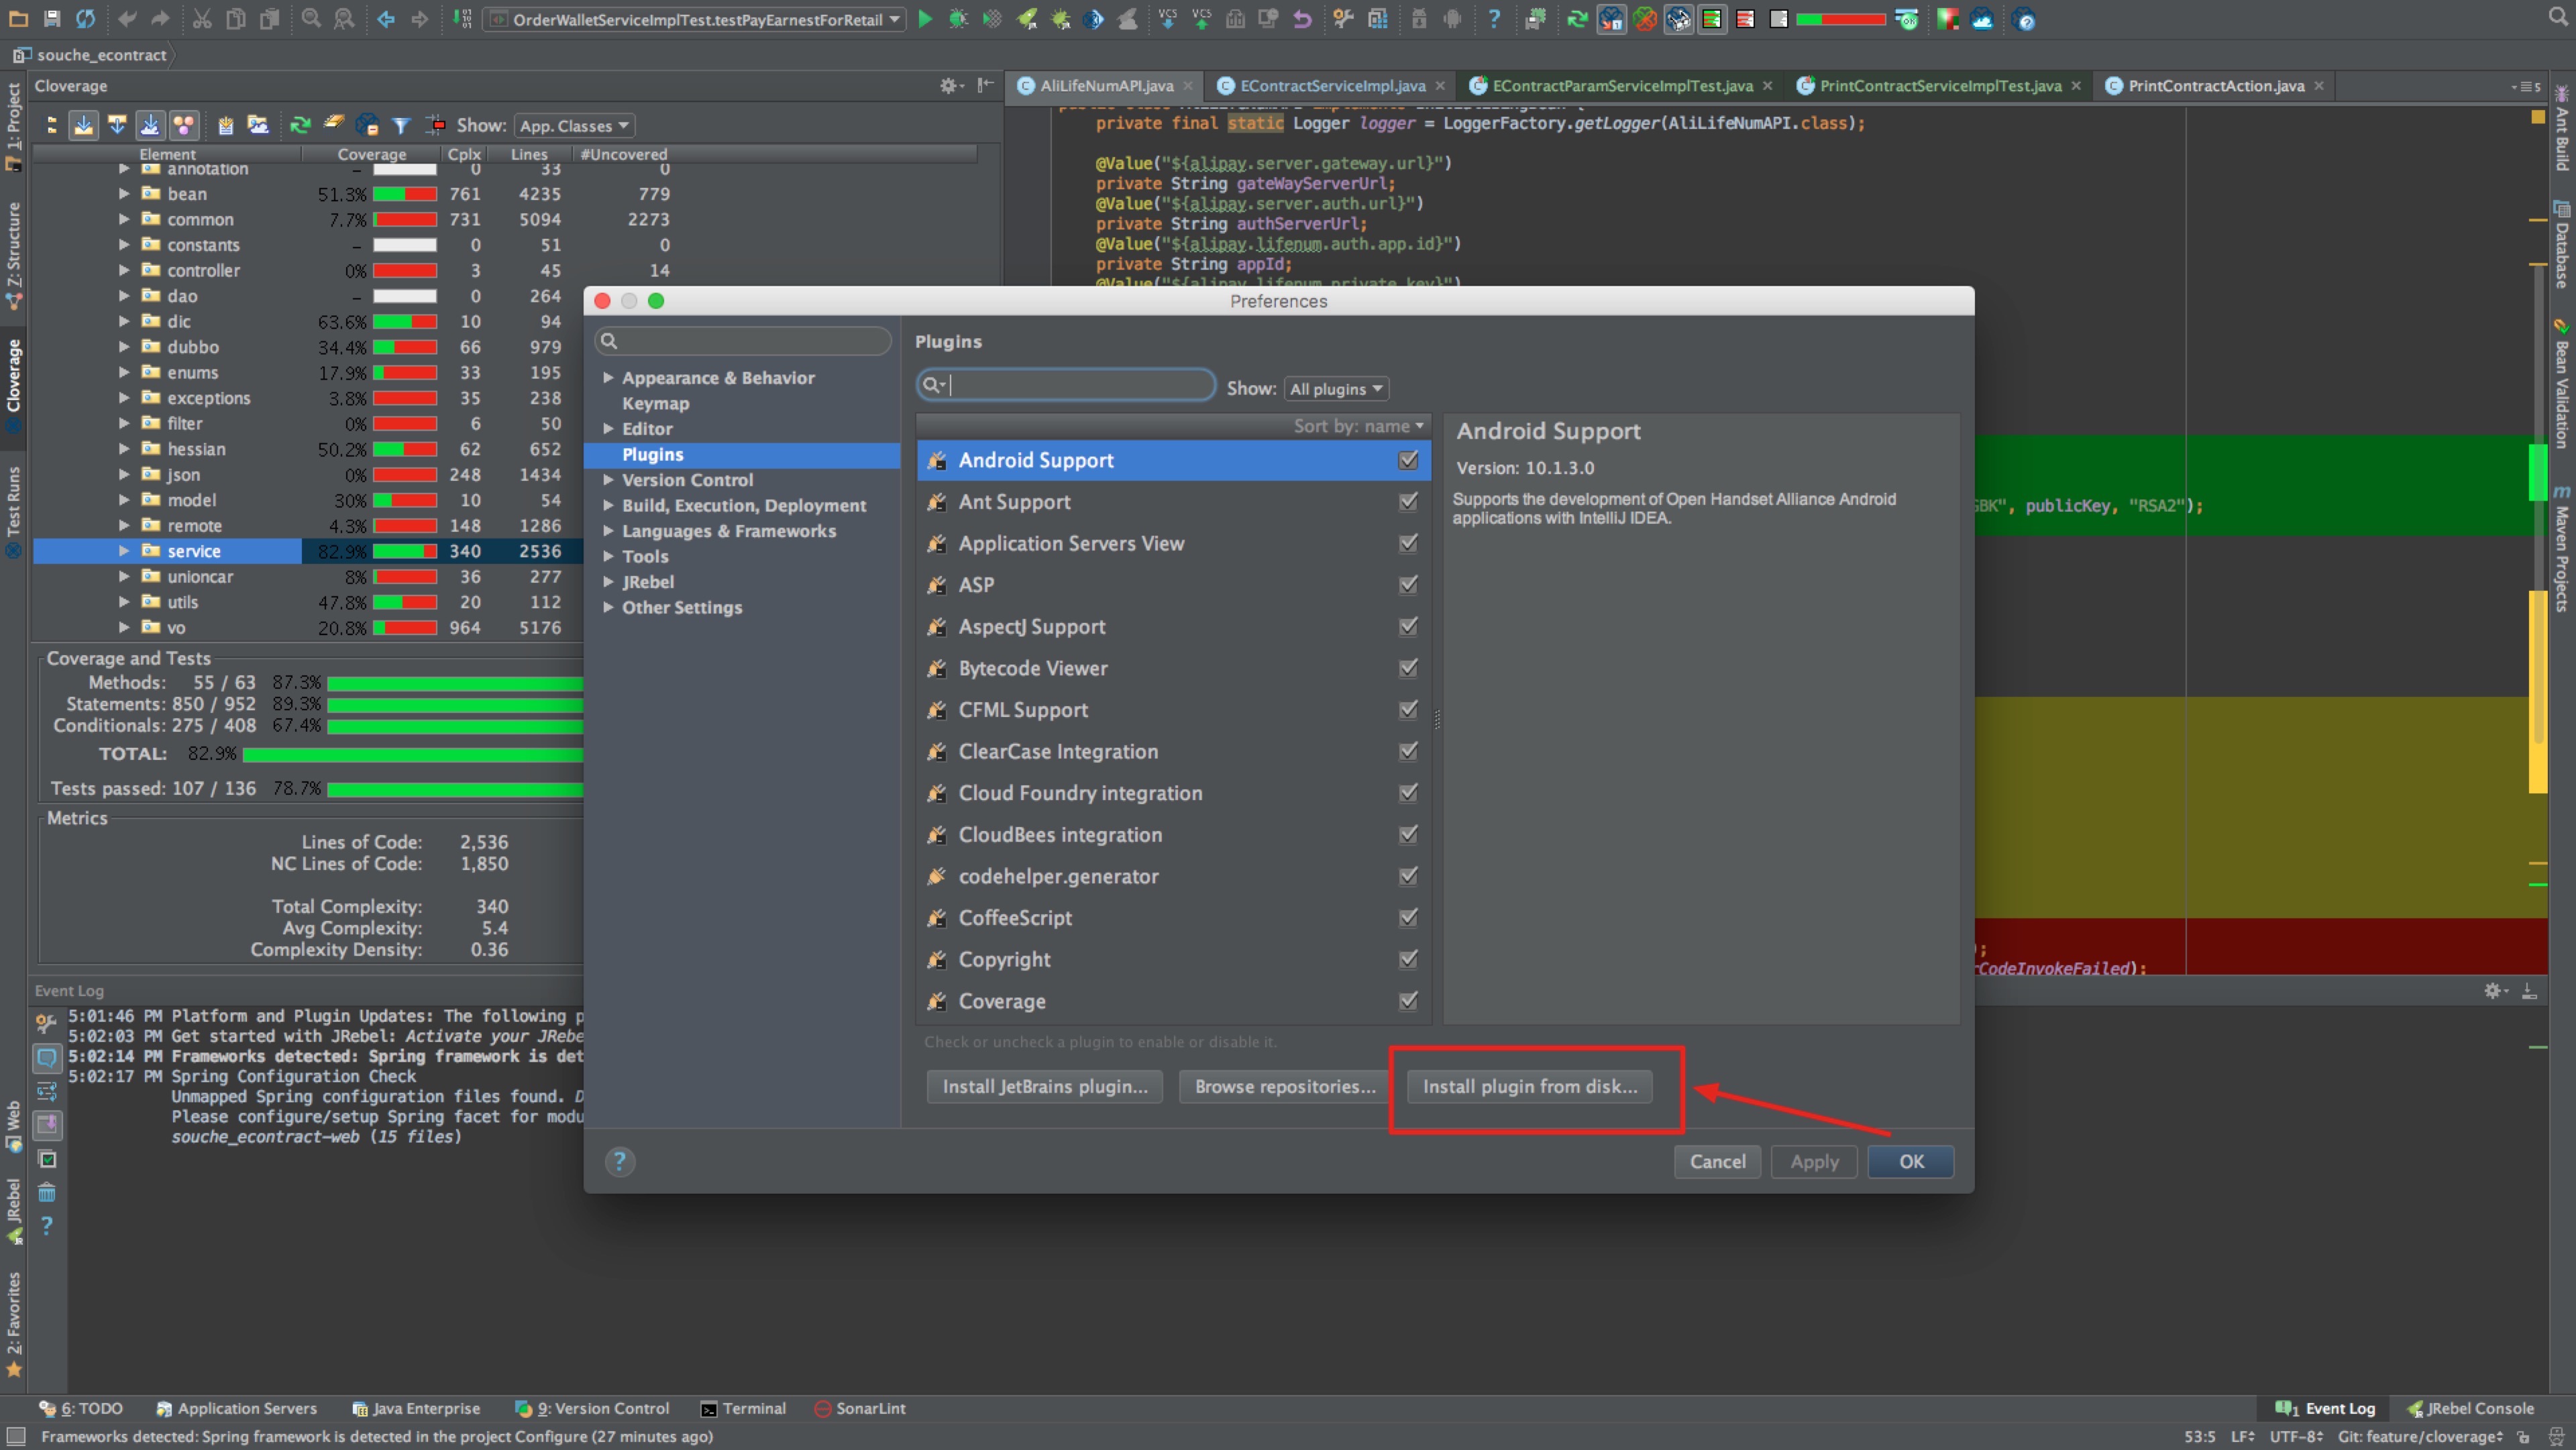The image size is (2576, 1450).
Task: Click the three colored circles icon in Cloverage
Action: click(184, 125)
